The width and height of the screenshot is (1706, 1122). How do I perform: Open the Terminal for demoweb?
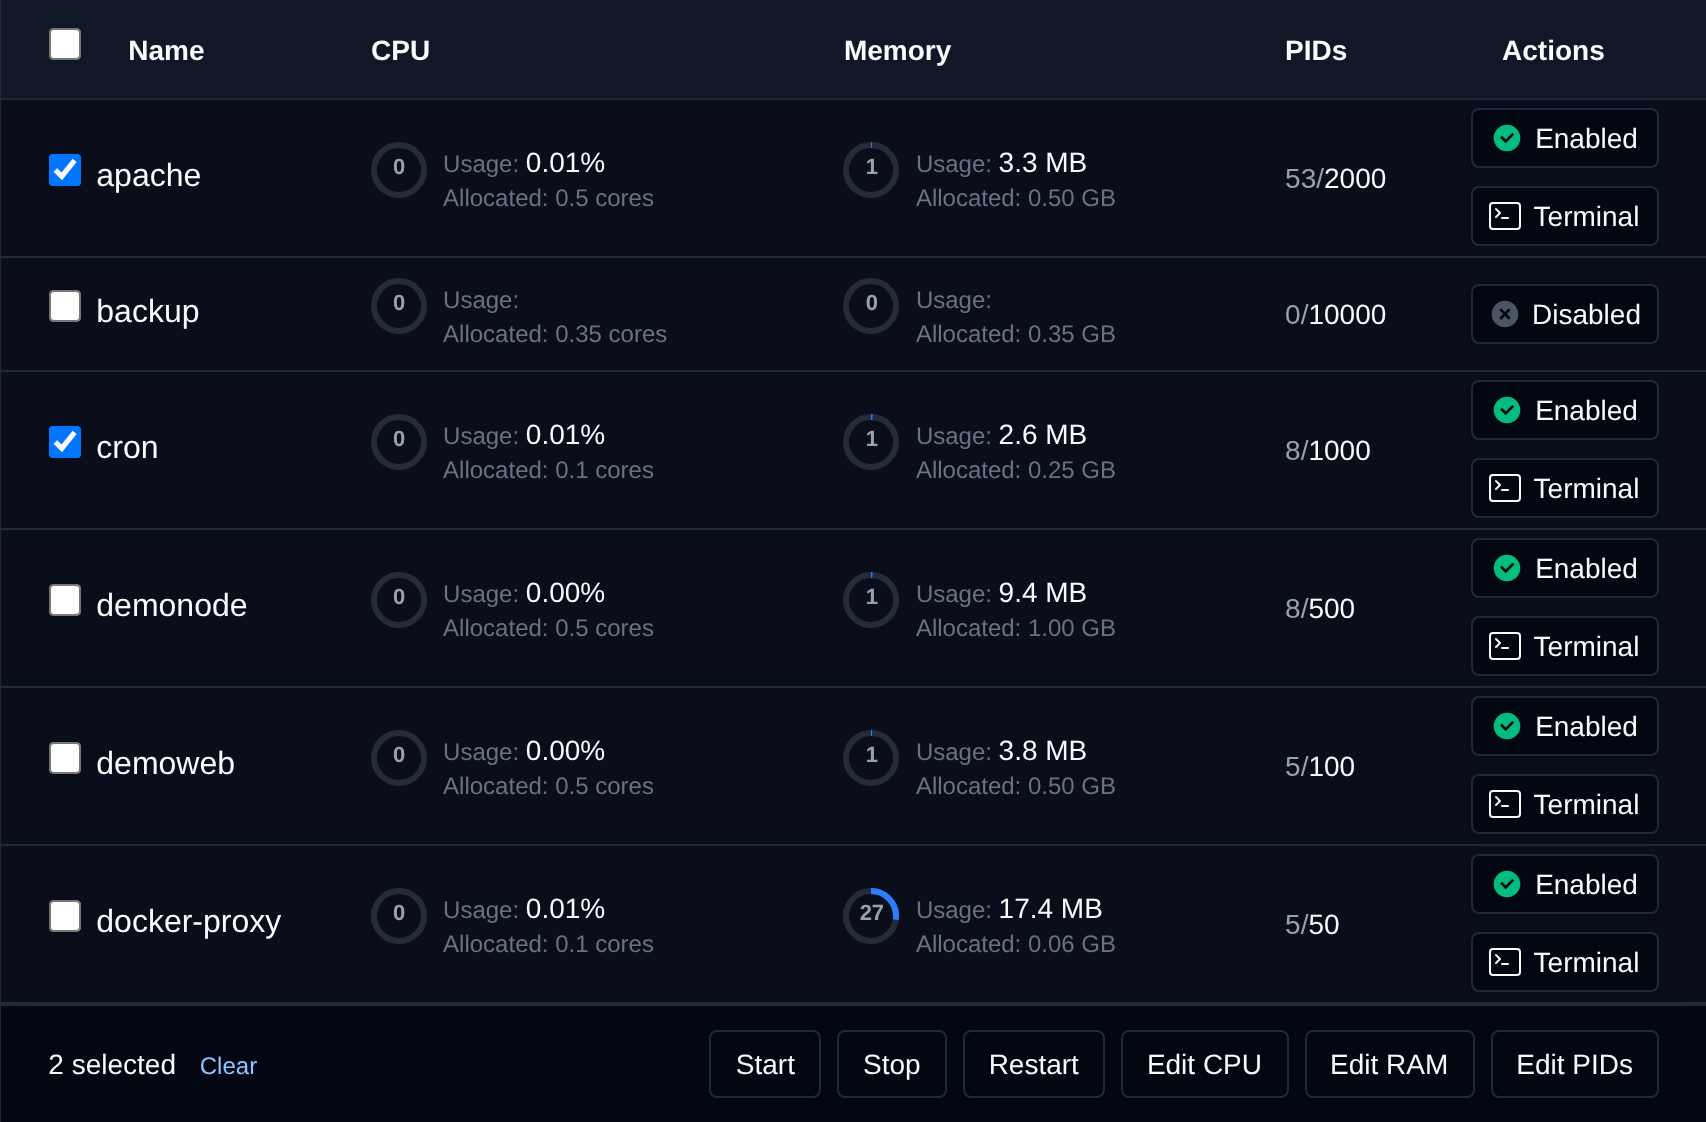pos(1564,804)
